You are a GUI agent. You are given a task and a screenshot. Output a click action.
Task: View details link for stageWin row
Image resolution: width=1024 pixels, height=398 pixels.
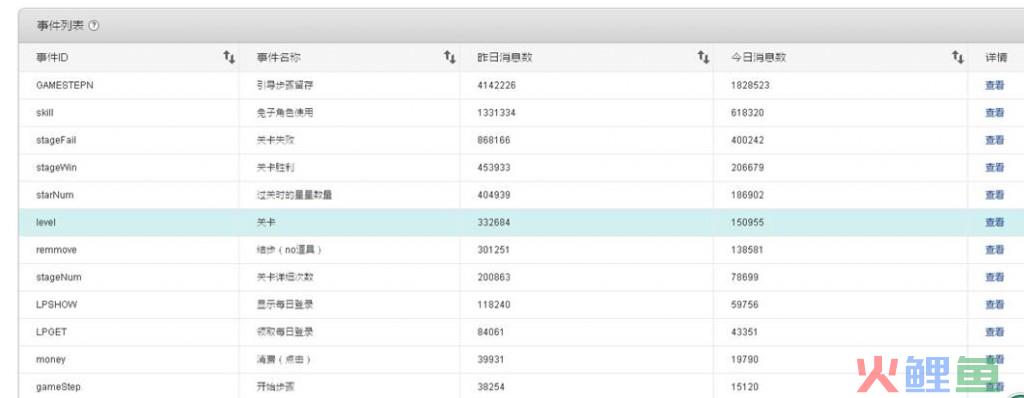click(995, 167)
